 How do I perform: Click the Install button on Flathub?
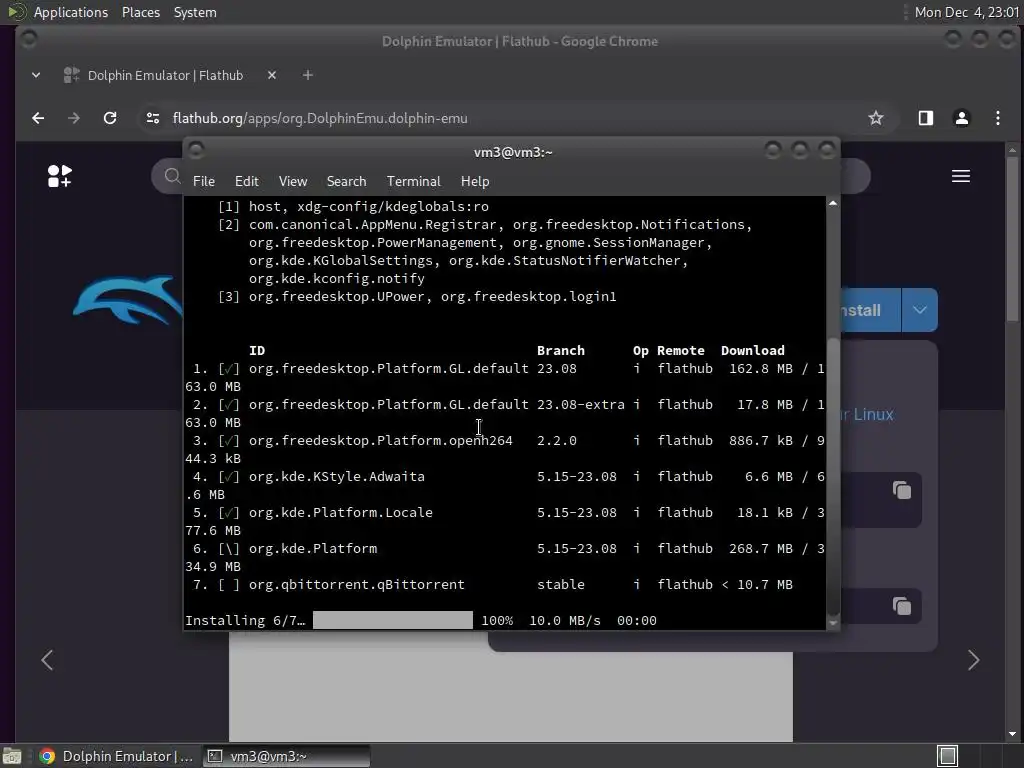pos(871,310)
